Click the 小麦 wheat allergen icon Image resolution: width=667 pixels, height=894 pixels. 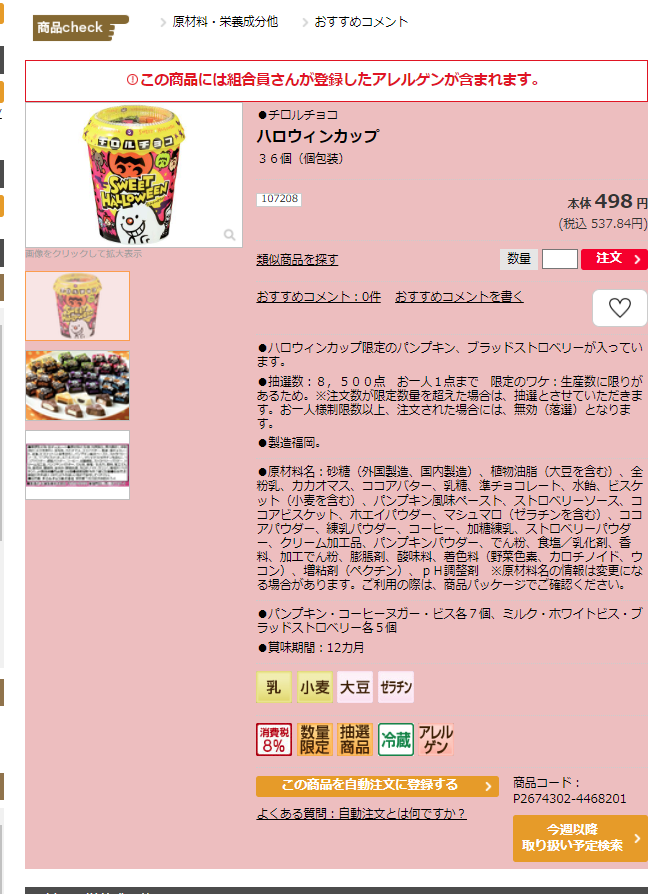pyautogui.click(x=315, y=687)
